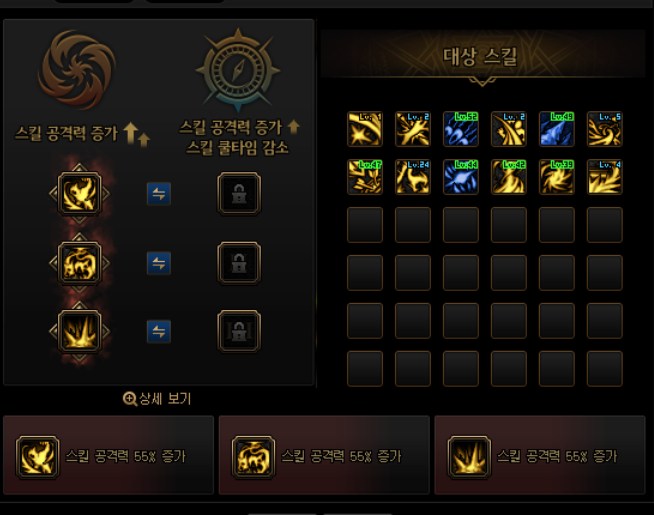The width and height of the screenshot is (654, 515).
Task: Choose the Lv.4 skill icon
Action: click(x=604, y=177)
